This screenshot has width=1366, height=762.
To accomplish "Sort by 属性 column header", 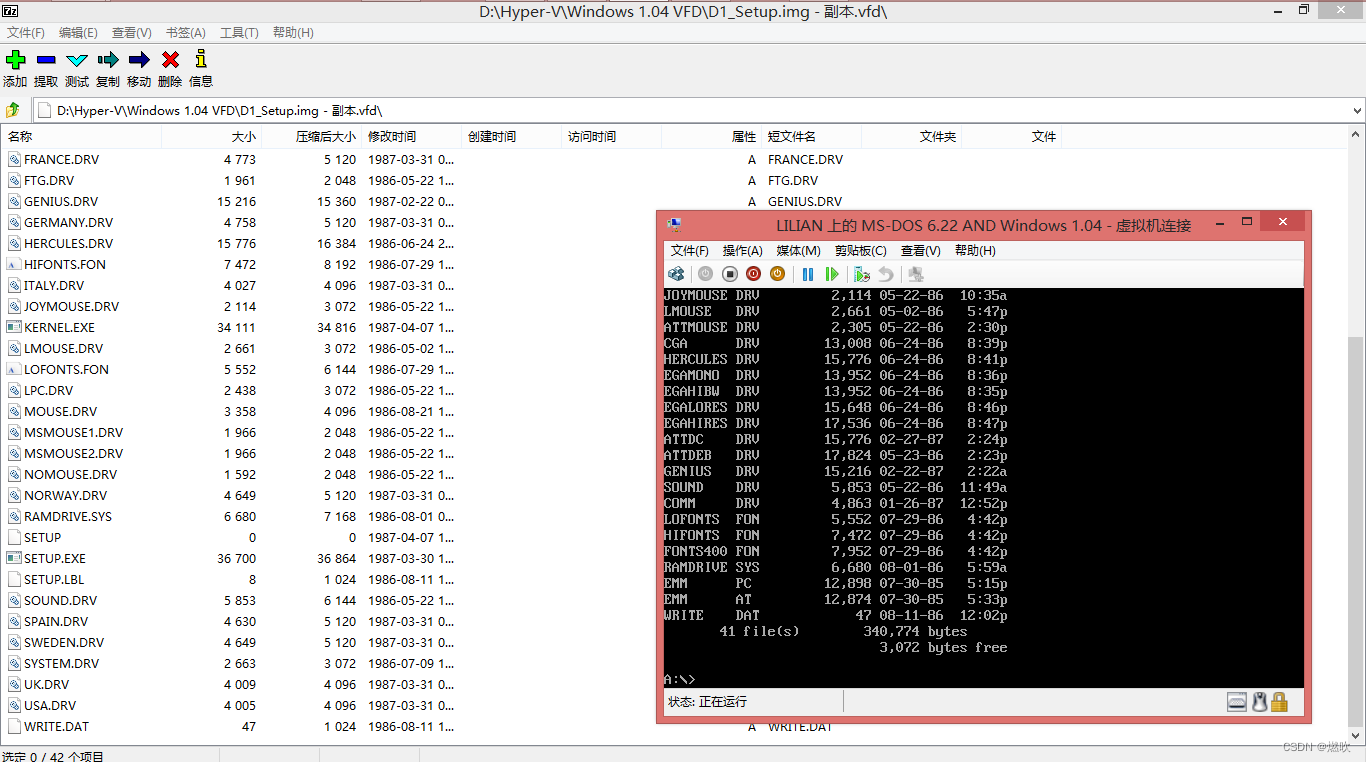I will click(x=711, y=136).
